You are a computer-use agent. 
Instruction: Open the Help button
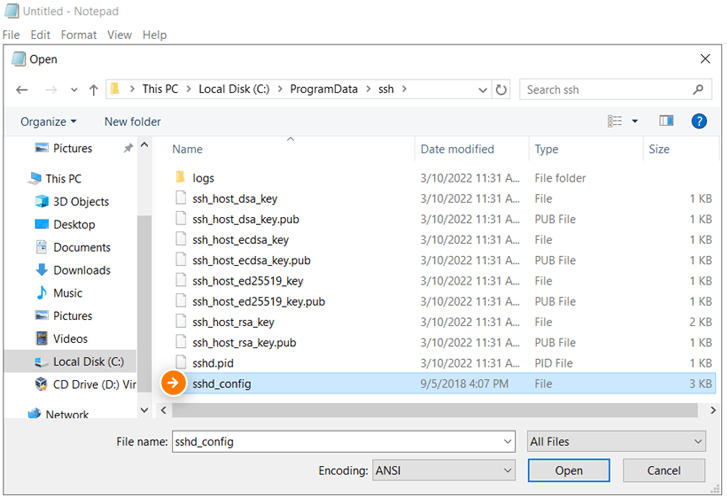coord(699,121)
